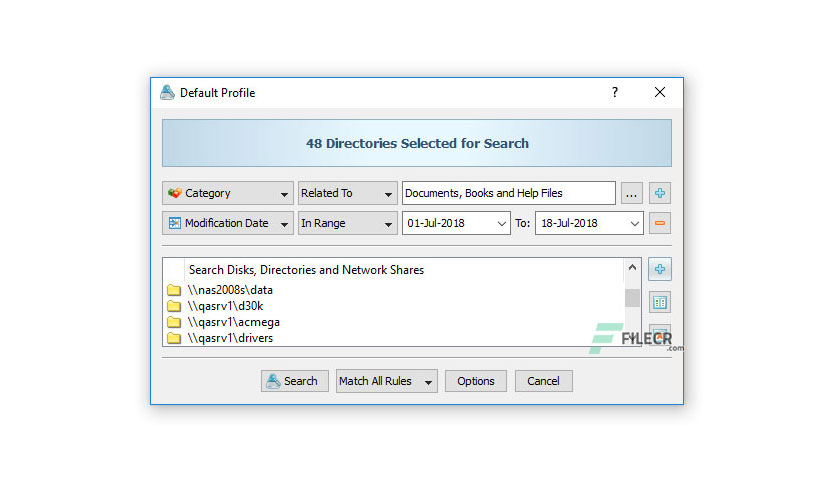This screenshot has height=484, width=836.
Task: Remove the Modification Date rule with minus icon
Action: [660, 223]
